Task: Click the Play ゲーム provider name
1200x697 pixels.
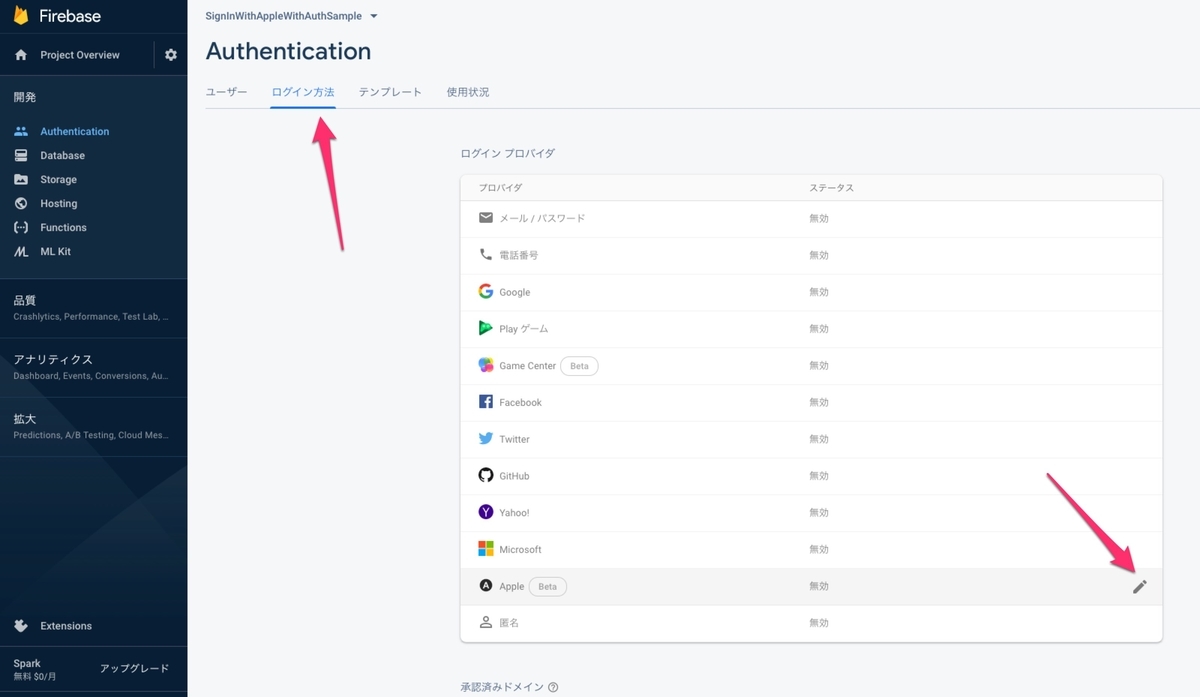Action: point(524,329)
